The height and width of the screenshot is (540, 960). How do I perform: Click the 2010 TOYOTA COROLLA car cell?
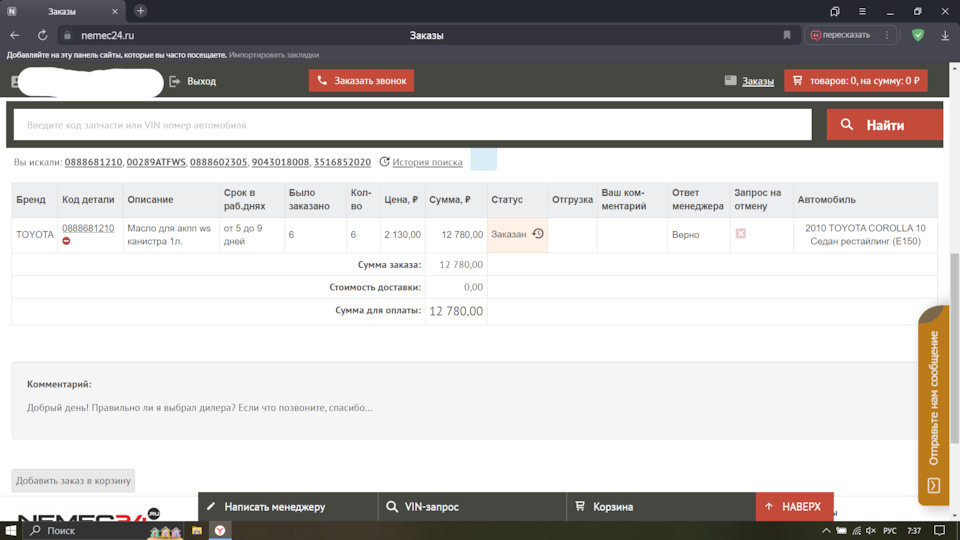[x=865, y=234]
